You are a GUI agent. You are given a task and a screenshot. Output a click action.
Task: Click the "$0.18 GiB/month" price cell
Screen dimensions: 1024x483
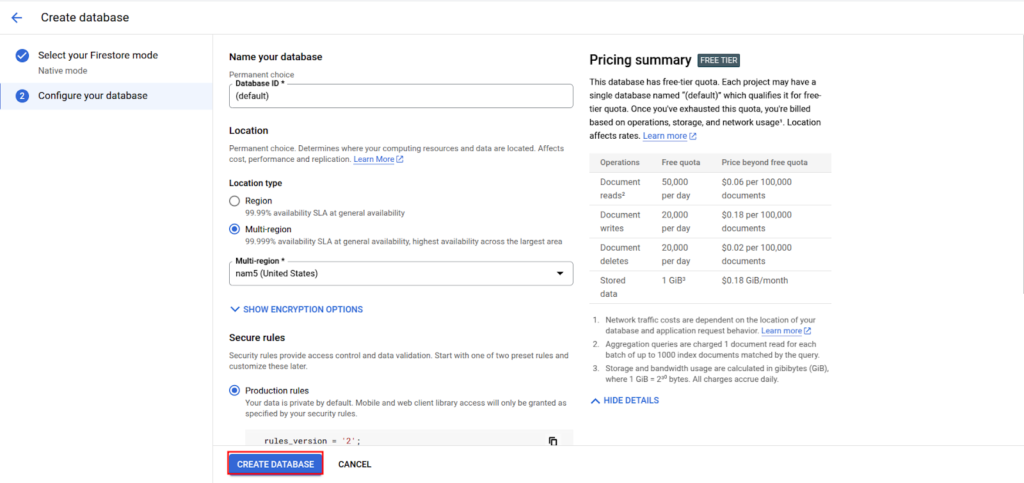tap(755, 281)
